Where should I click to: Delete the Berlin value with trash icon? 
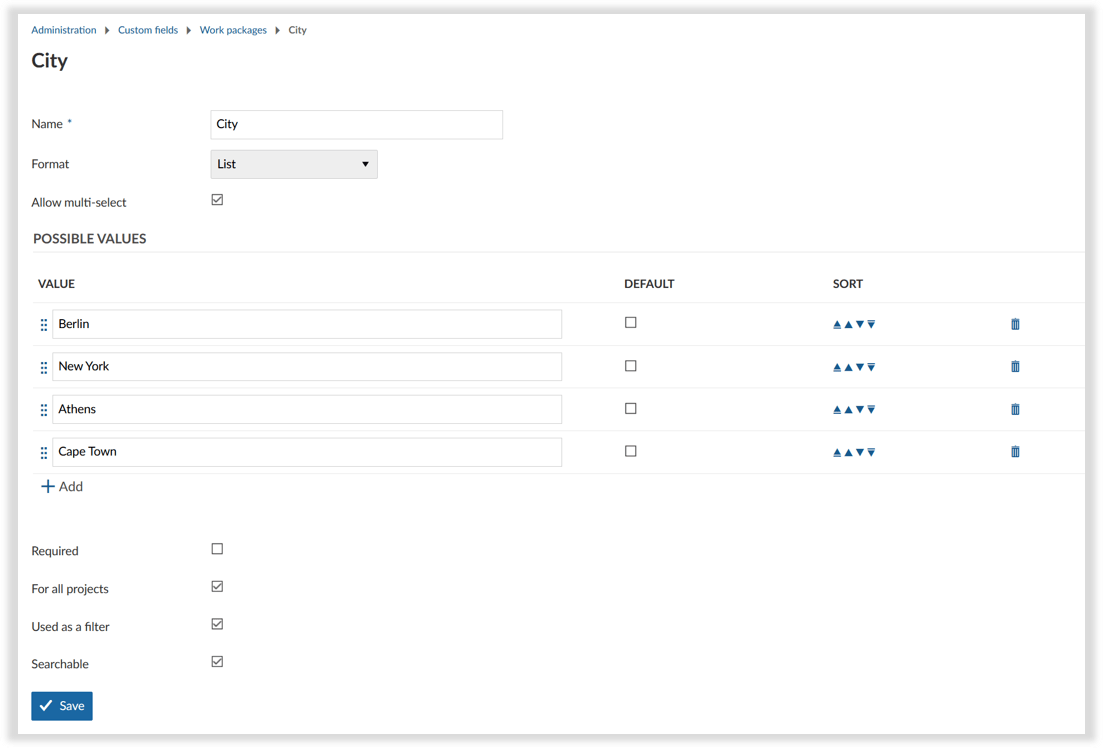[x=1015, y=324]
